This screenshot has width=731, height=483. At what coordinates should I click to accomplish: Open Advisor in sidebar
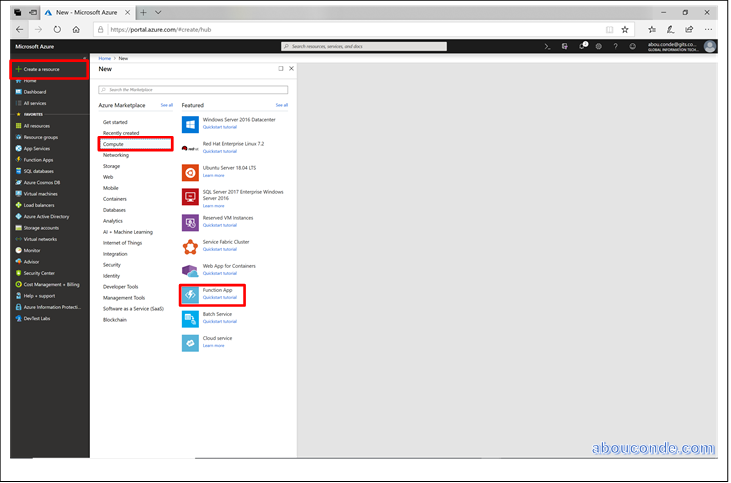31,262
